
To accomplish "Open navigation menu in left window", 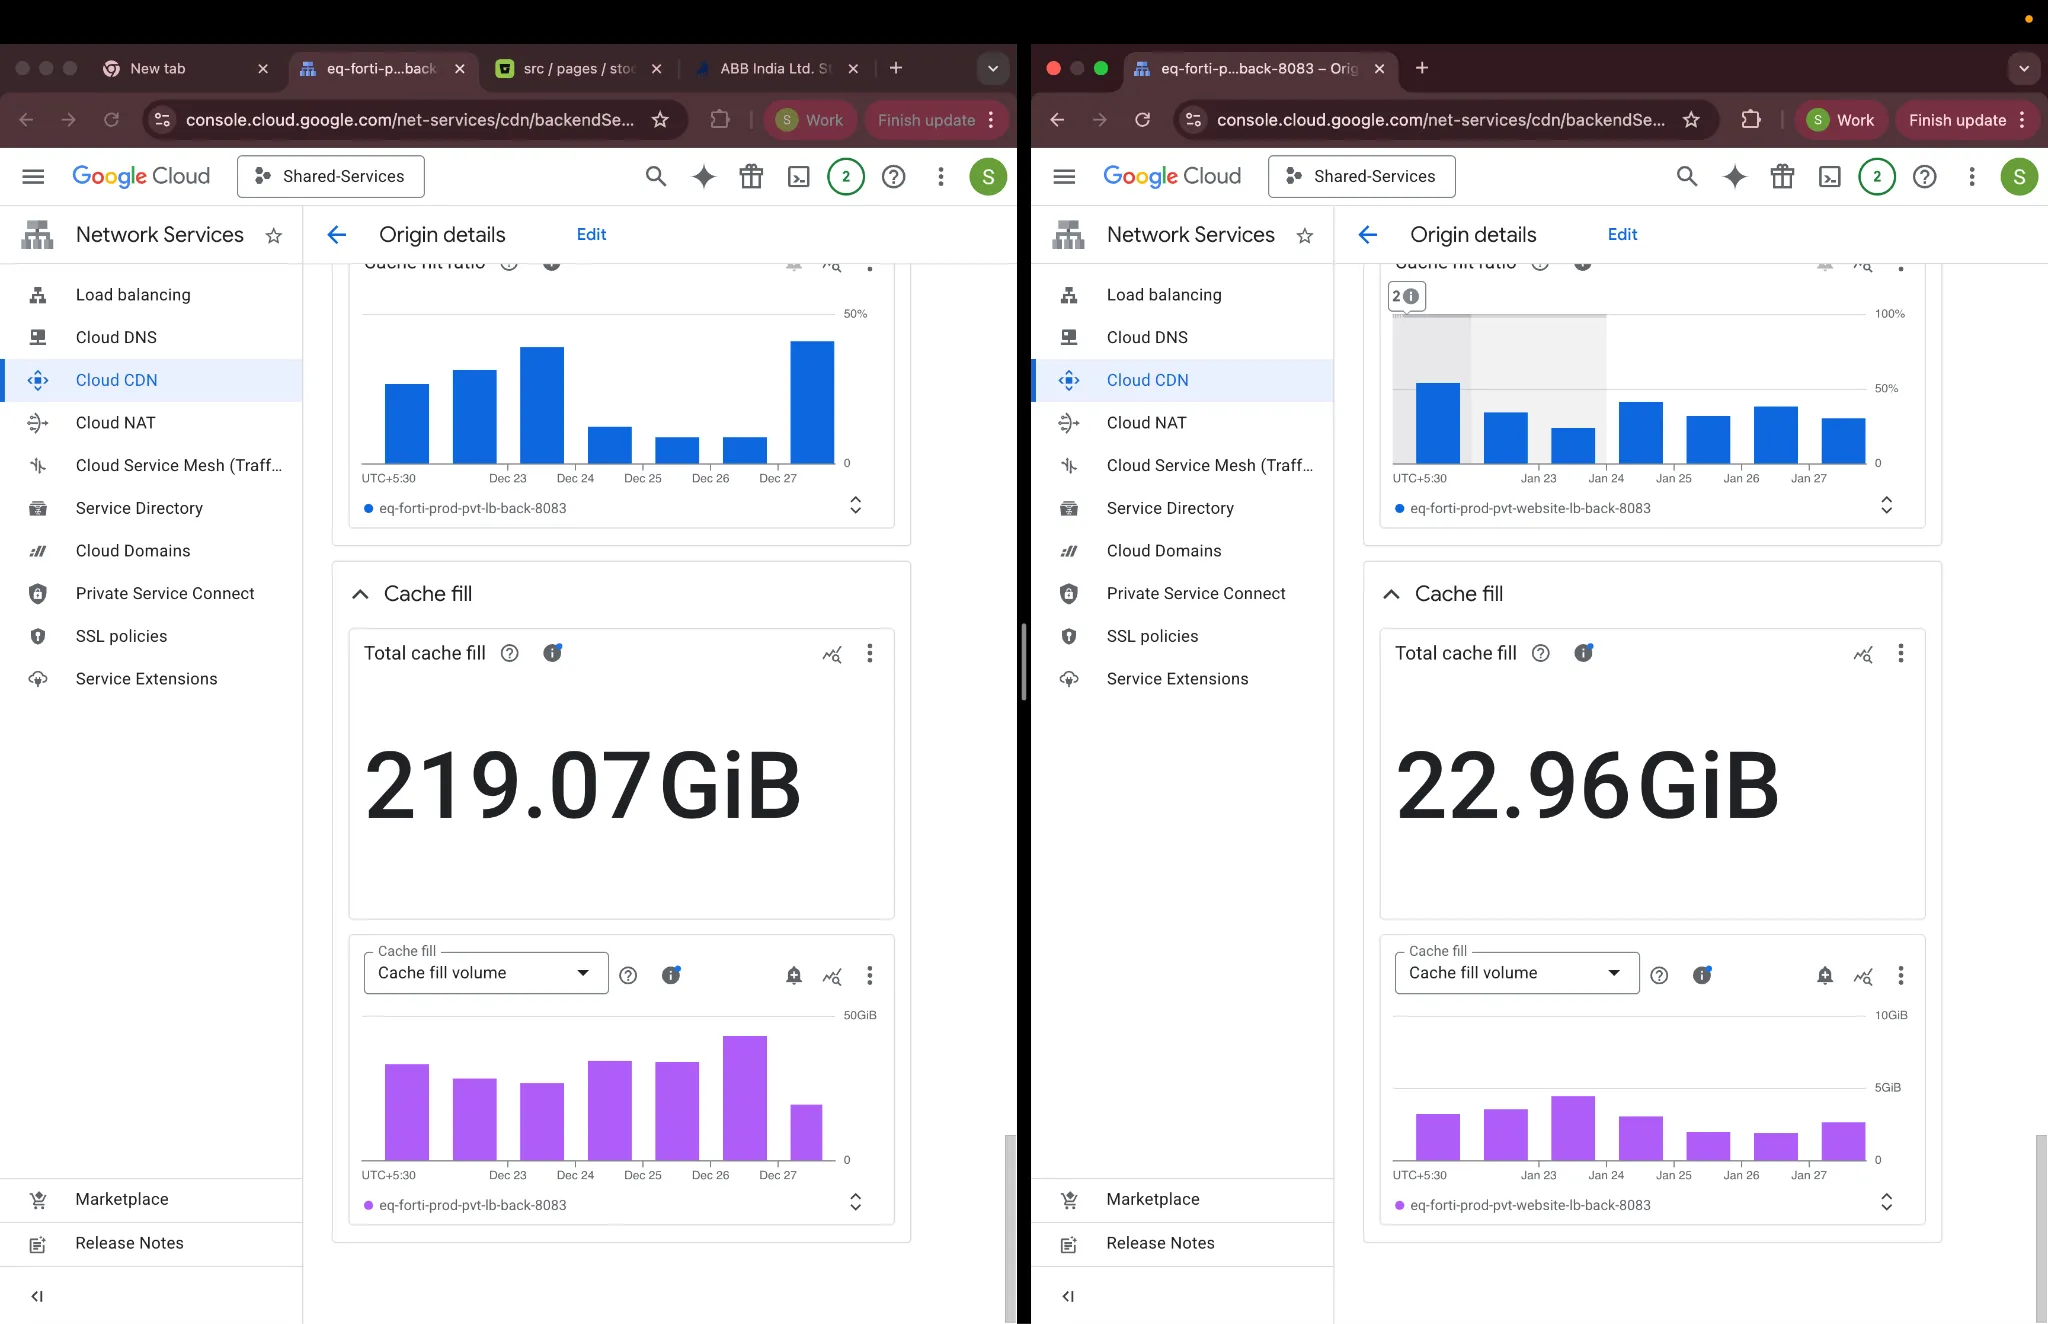I will pos(33,176).
